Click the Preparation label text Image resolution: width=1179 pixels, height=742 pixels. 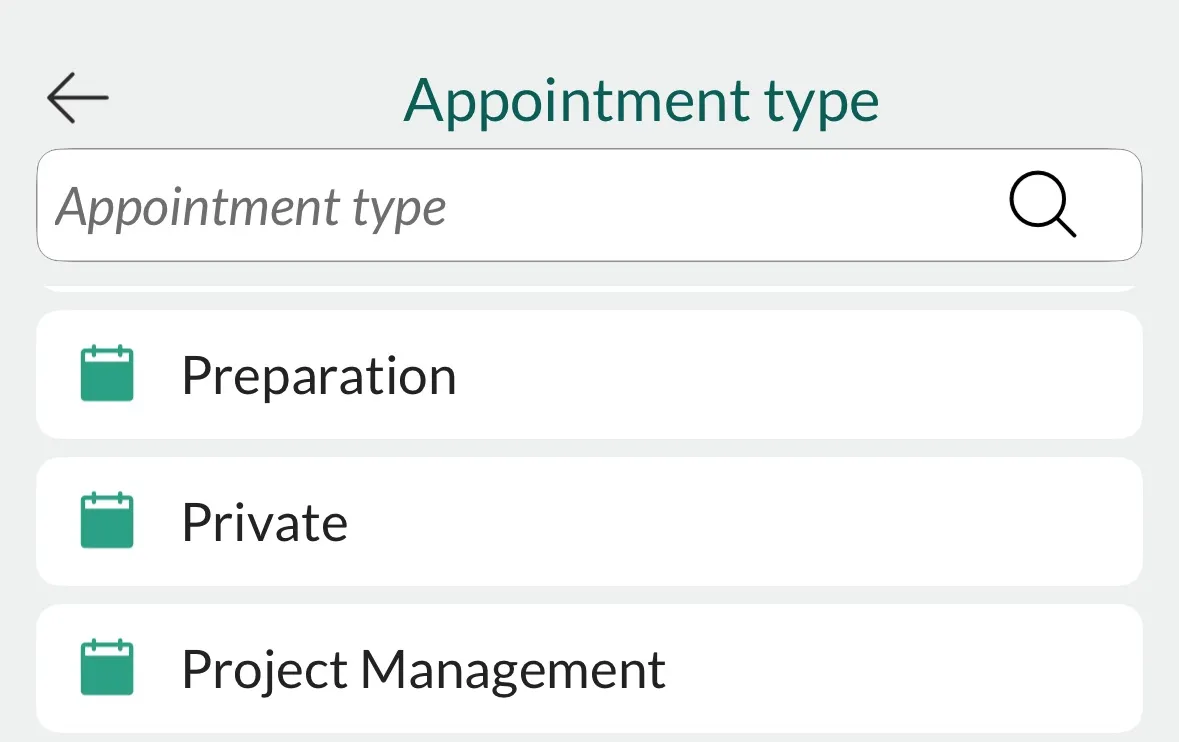pos(318,376)
